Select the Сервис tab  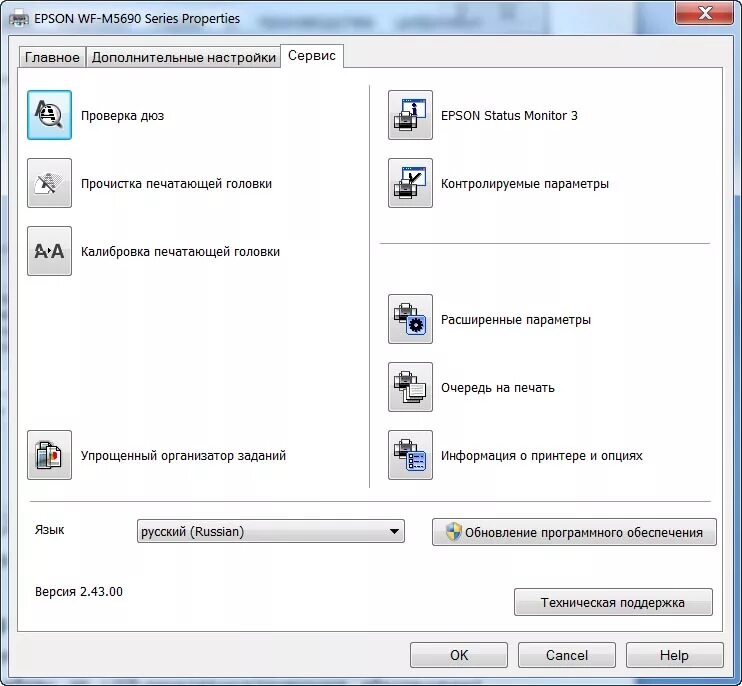[312, 56]
